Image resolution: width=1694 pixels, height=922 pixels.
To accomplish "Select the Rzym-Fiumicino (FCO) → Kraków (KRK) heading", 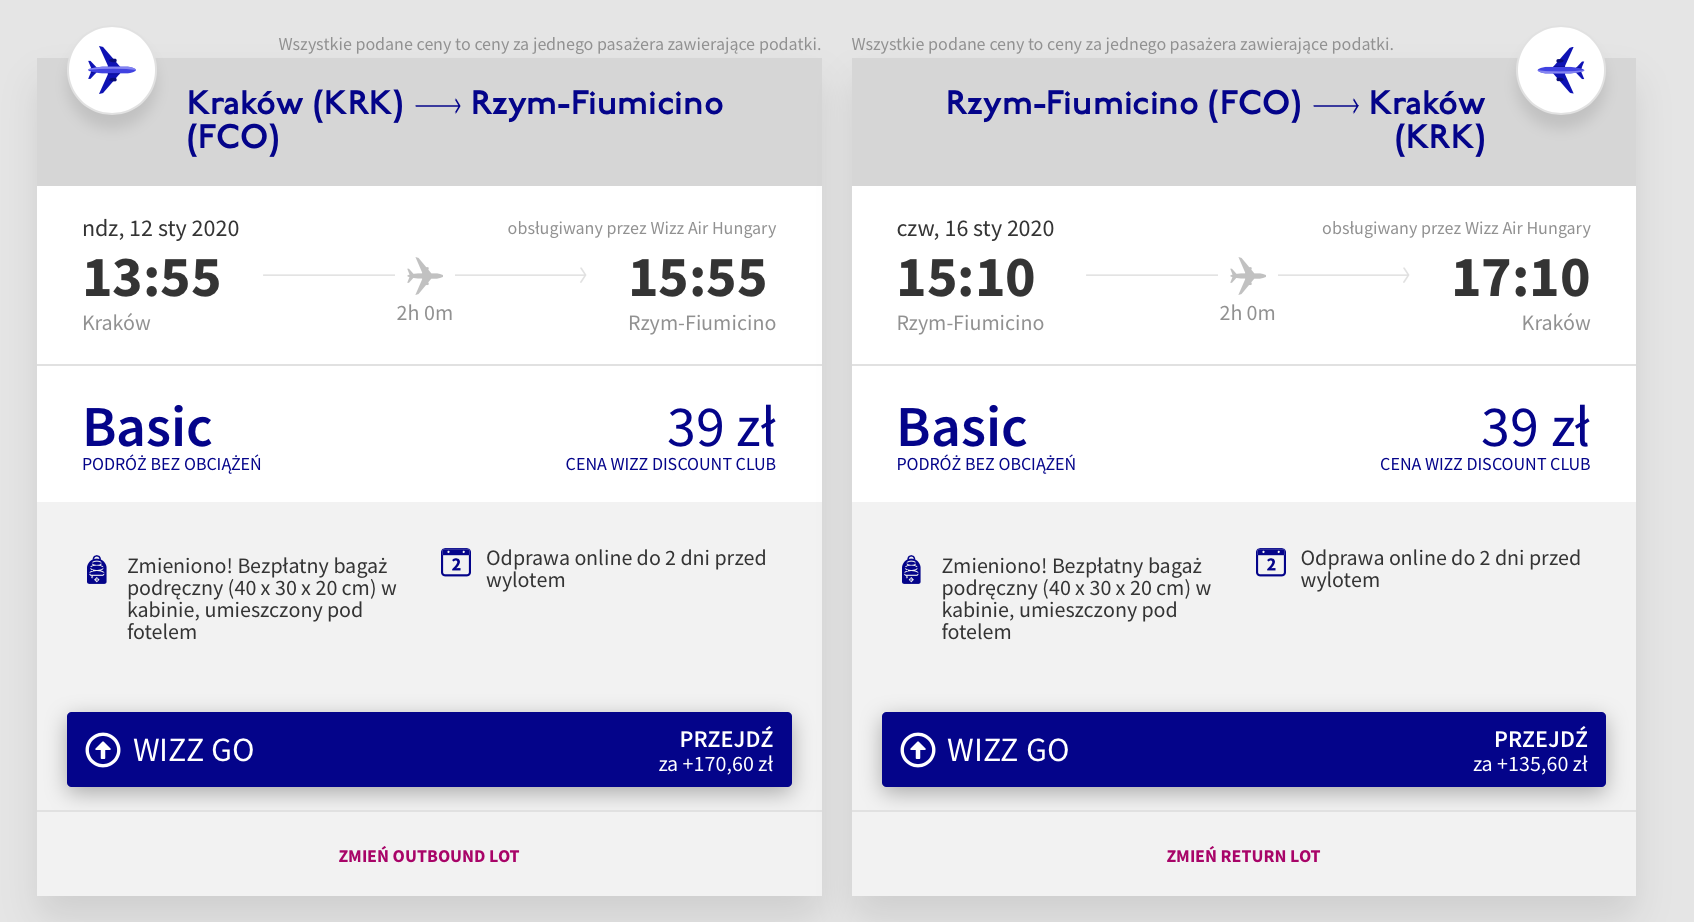I will 1215,120.
